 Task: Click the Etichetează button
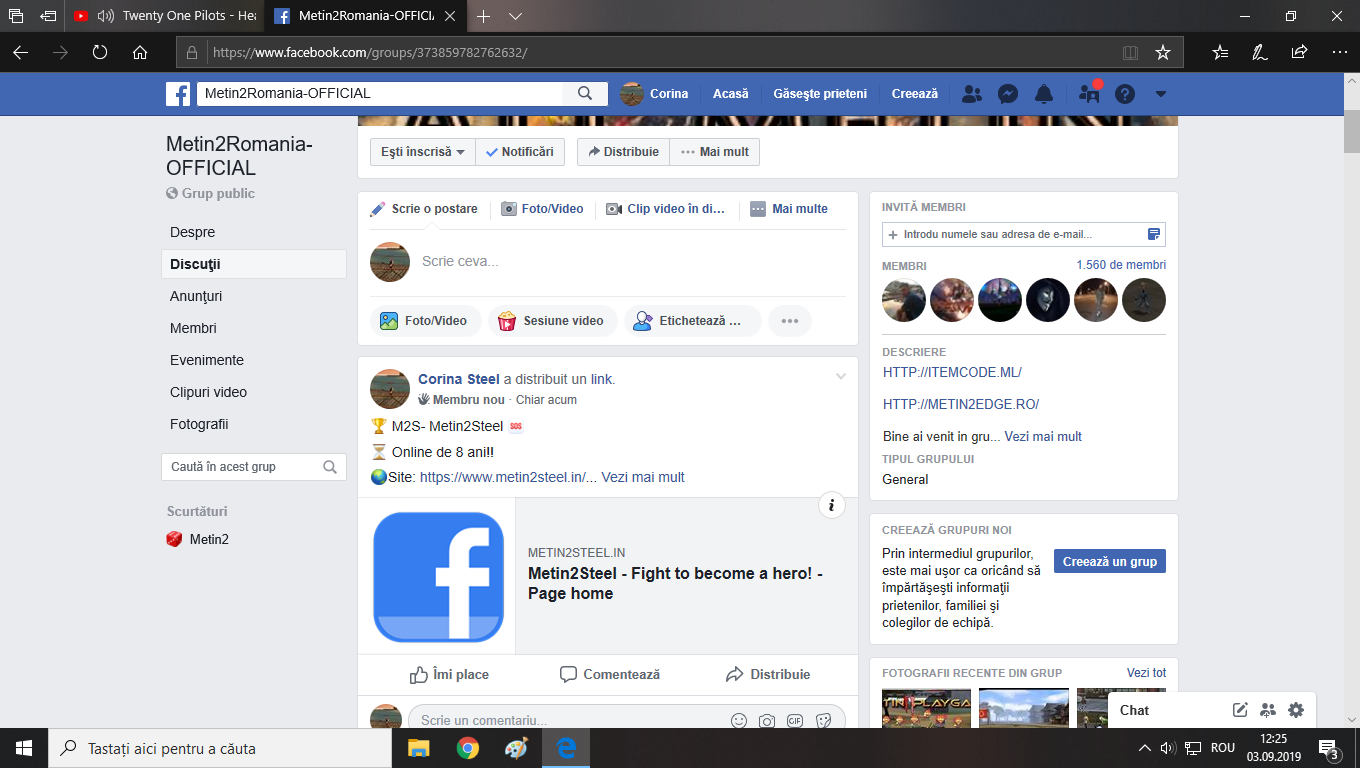(693, 321)
